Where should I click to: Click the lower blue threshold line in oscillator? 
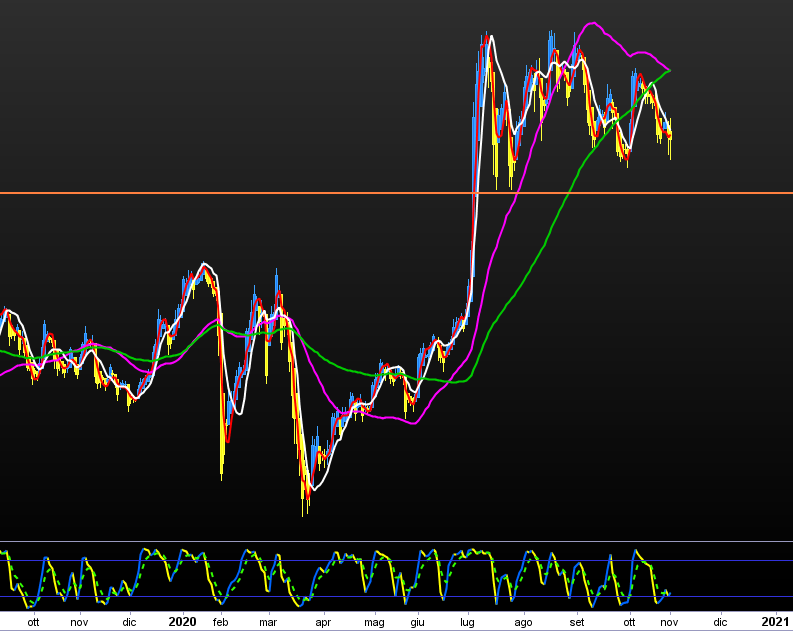[x=400, y=597]
